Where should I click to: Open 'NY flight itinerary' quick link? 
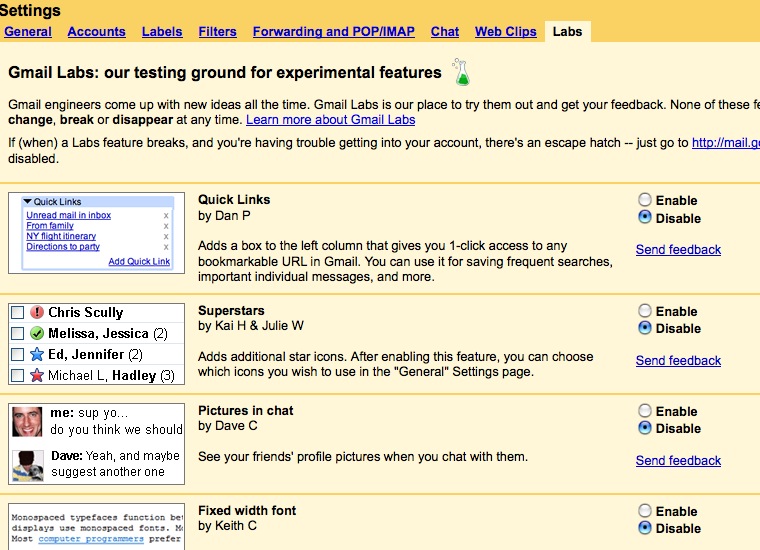pos(61,236)
